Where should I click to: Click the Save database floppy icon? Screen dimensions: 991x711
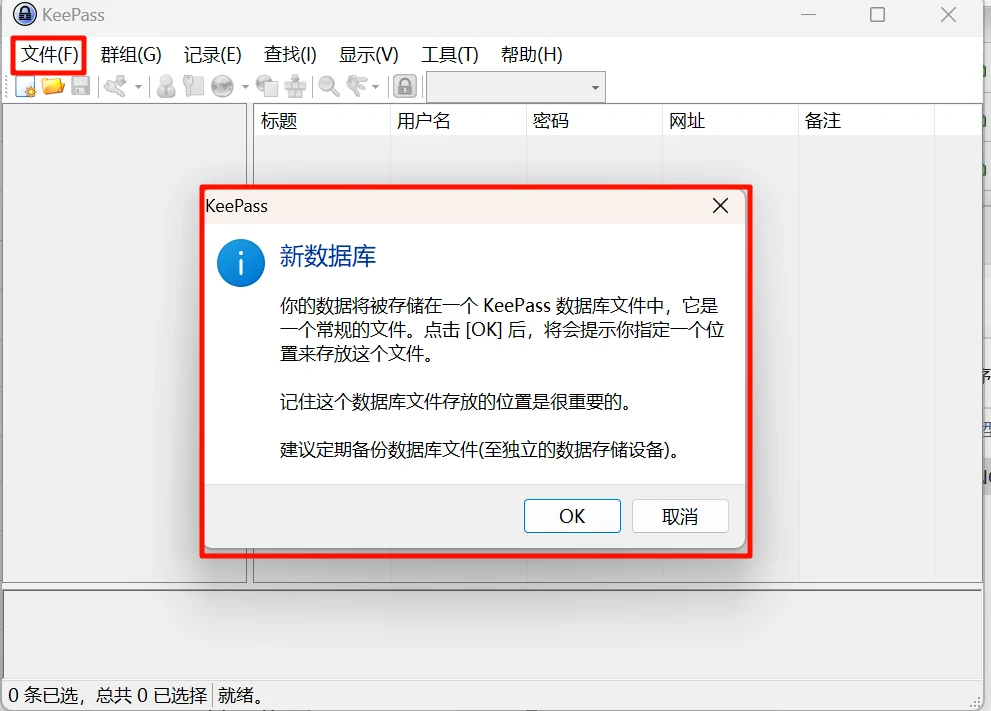[81, 86]
